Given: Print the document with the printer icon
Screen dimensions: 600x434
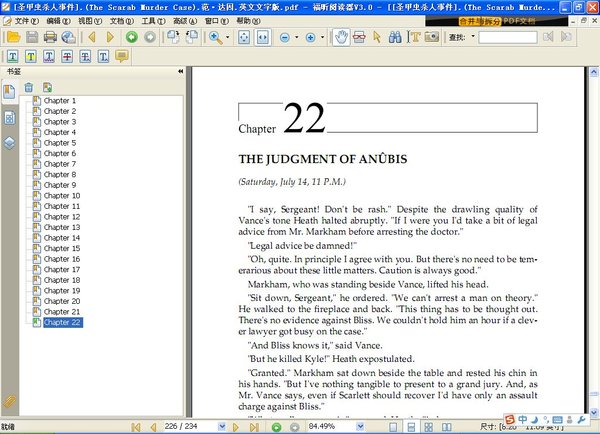Looking at the screenshot, I should (x=50, y=37).
